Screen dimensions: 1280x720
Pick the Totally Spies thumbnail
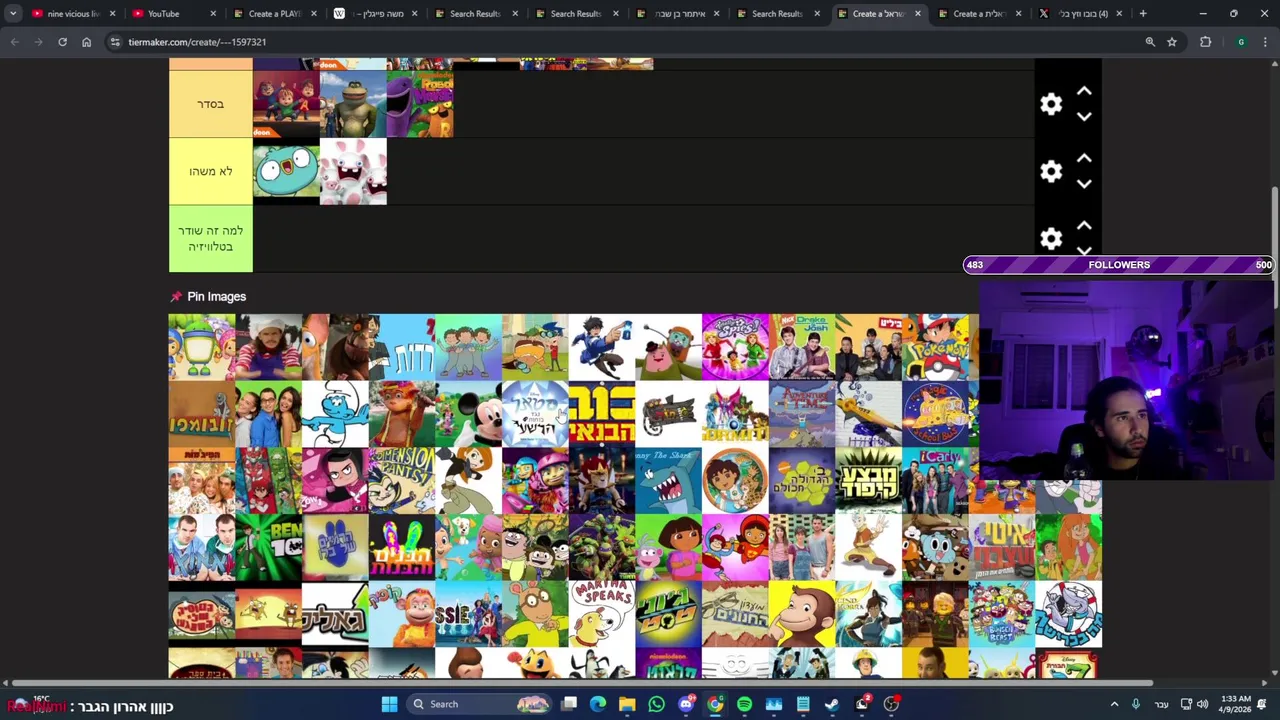(735, 347)
